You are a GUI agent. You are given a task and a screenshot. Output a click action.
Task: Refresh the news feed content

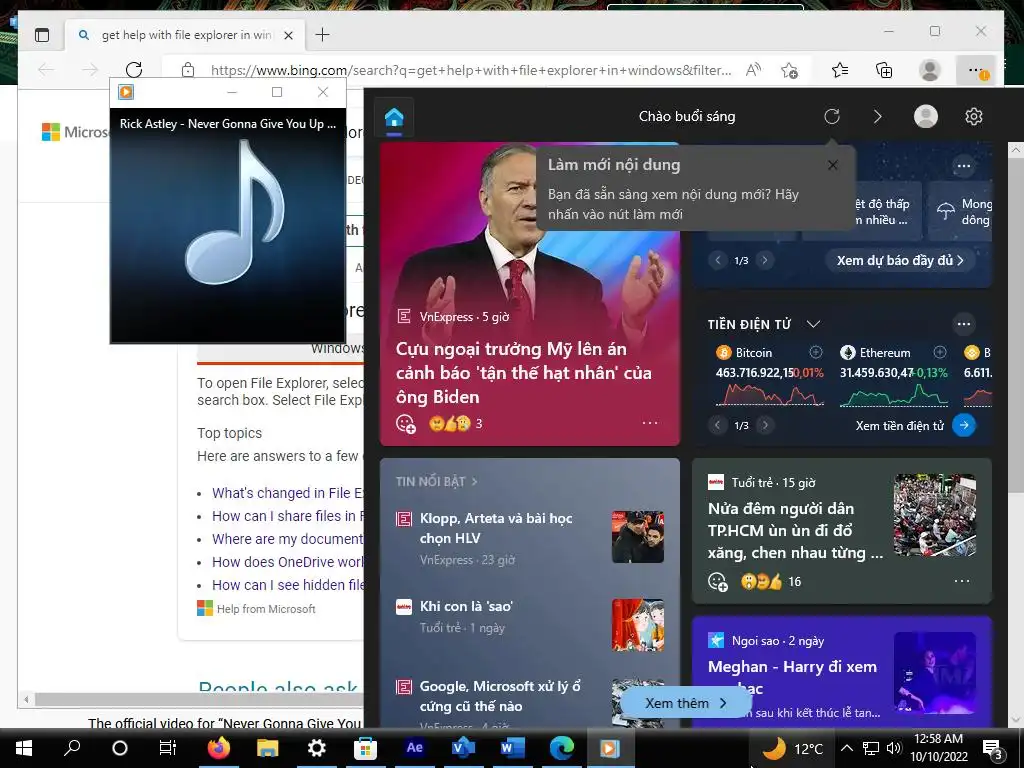pyautogui.click(x=831, y=116)
